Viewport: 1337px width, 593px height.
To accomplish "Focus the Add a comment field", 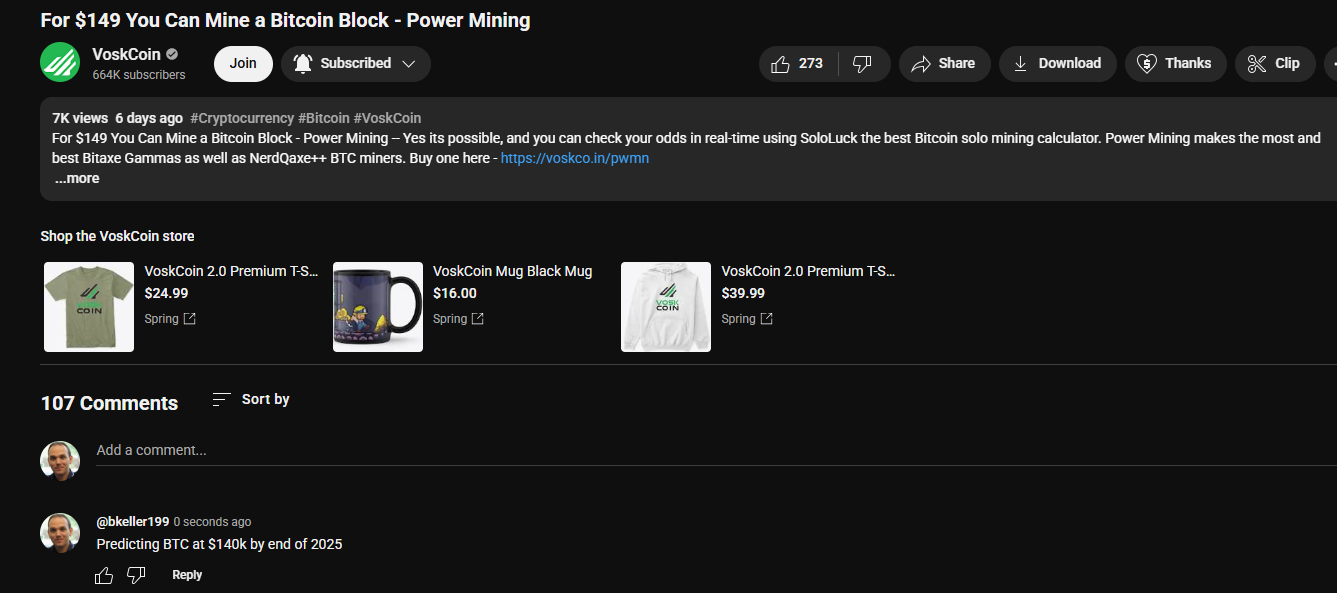I will (716, 451).
